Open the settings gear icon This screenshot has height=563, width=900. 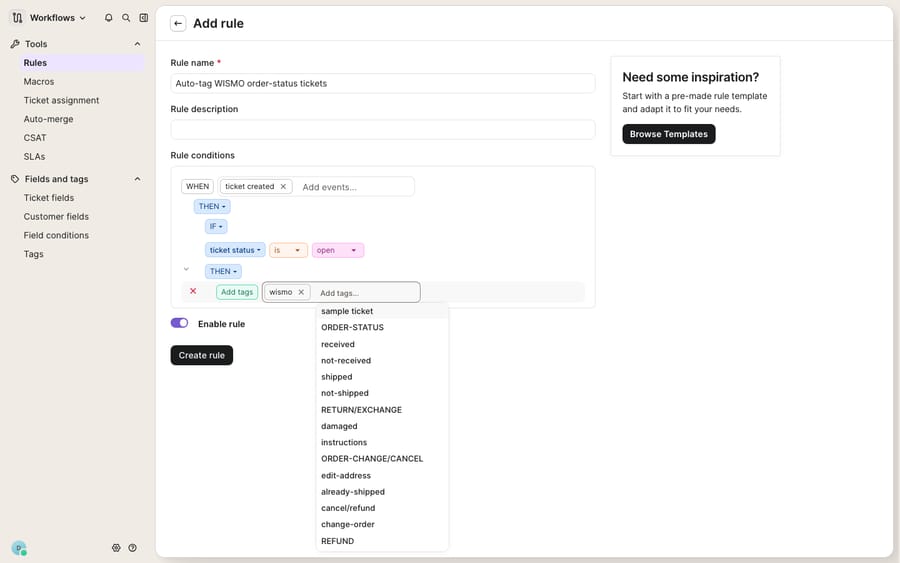click(x=116, y=548)
